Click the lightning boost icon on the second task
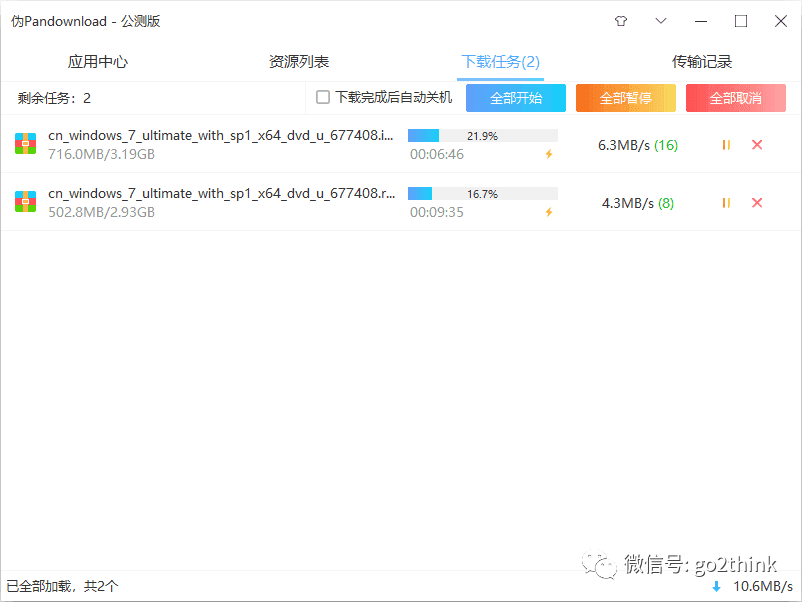This screenshot has height=602, width=802. pos(549,212)
